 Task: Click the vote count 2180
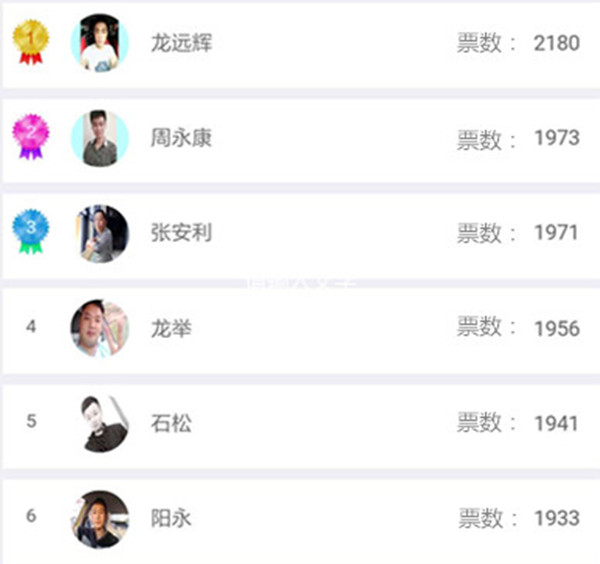coord(557,43)
